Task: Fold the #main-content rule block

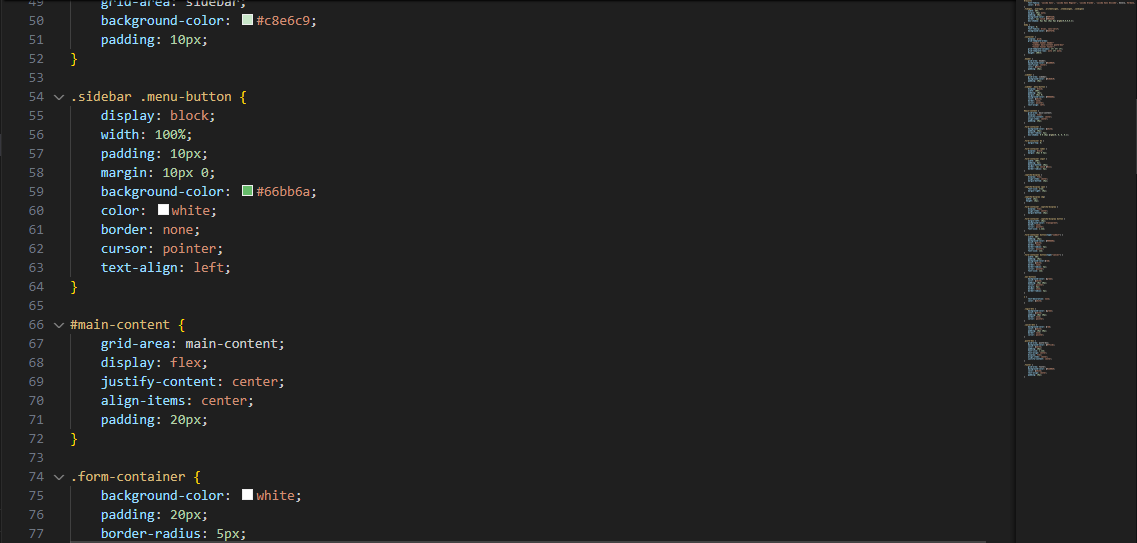Action: (x=58, y=325)
